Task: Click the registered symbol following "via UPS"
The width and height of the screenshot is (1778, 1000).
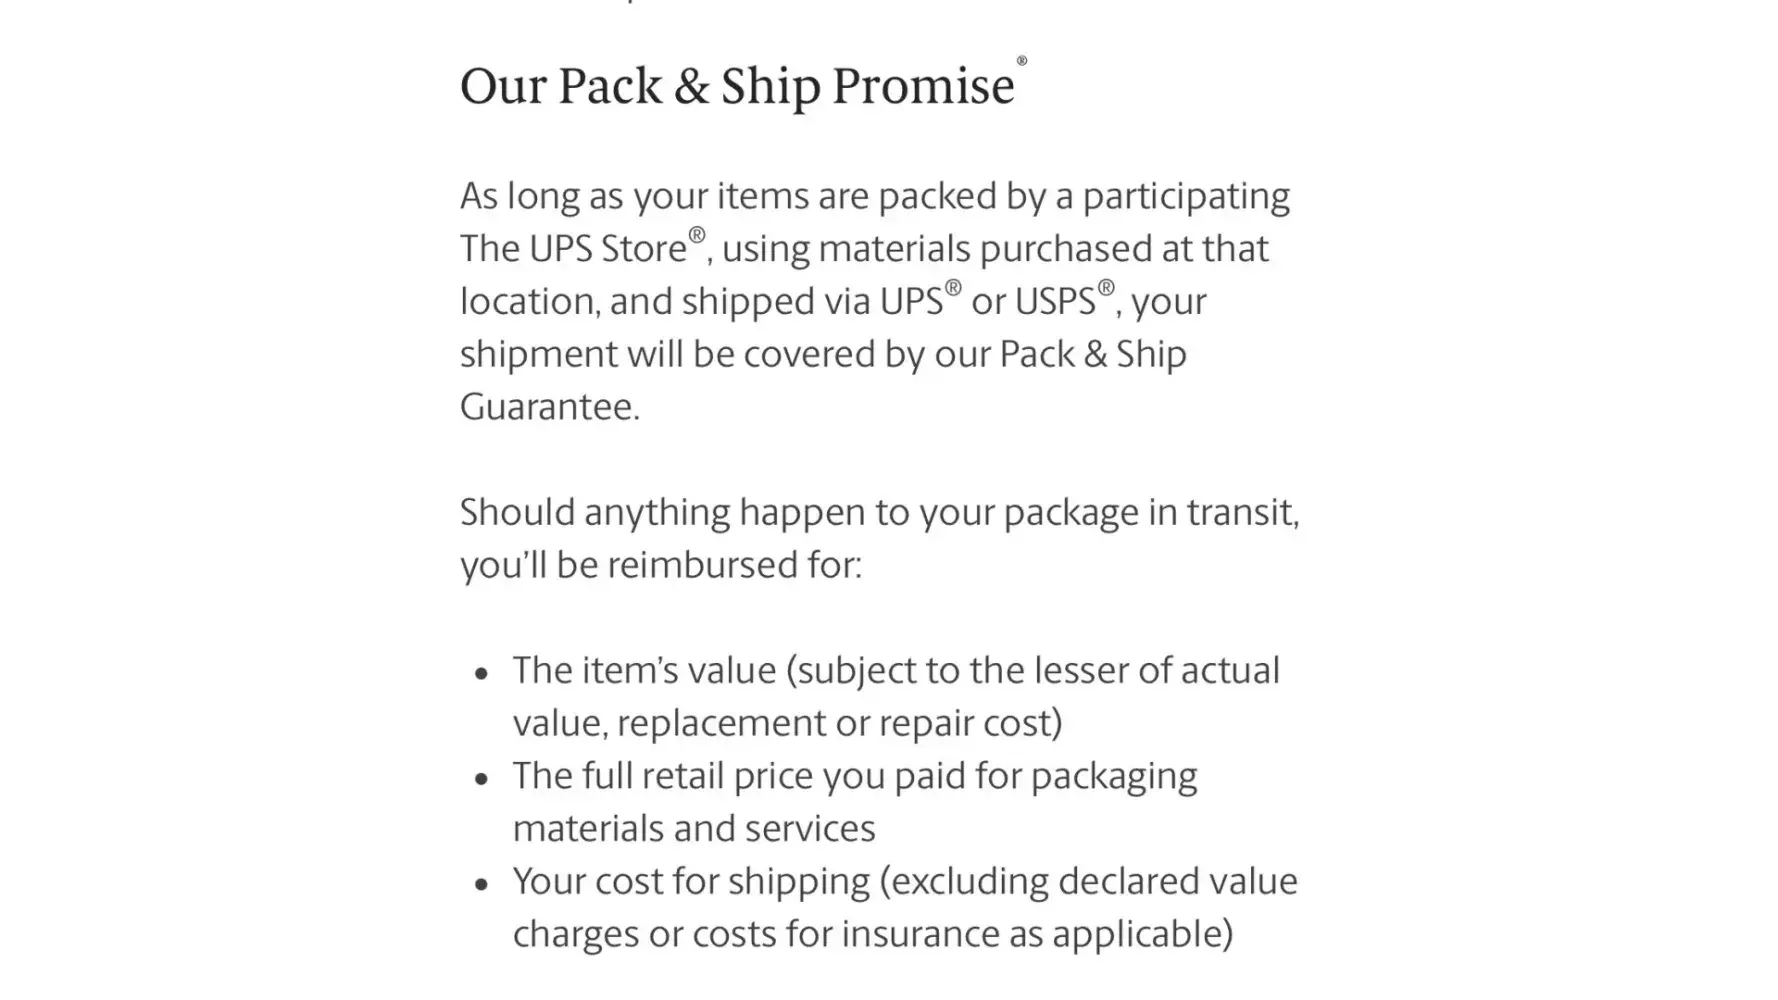Action: (953, 288)
